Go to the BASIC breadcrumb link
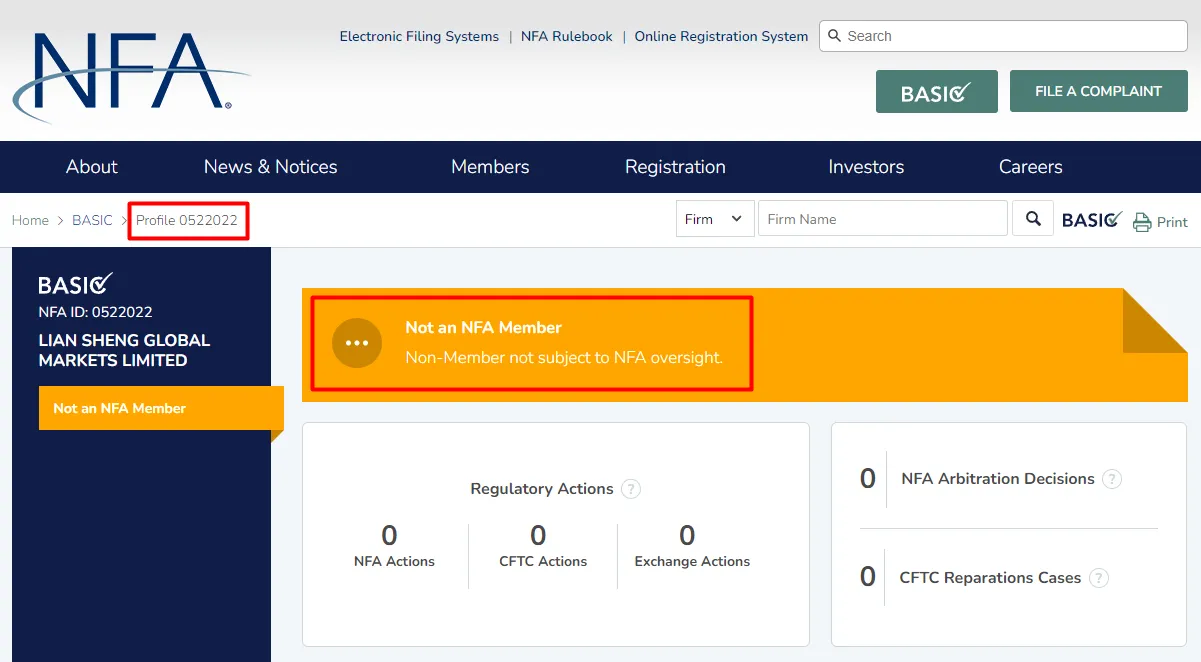 click(92, 220)
